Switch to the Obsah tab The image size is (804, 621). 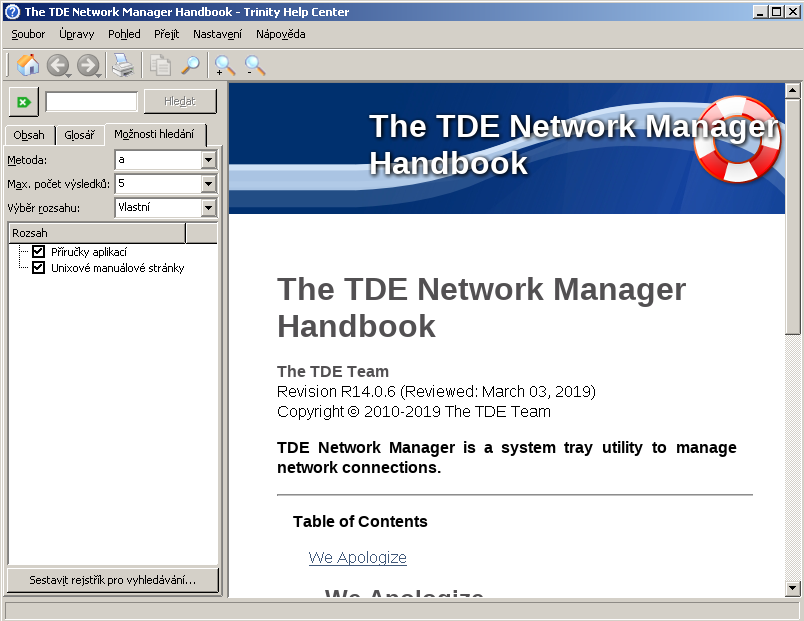coord(29,135)
